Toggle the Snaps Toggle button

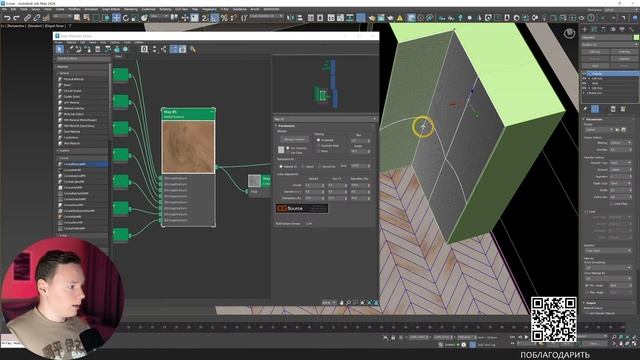coord(205,18)
